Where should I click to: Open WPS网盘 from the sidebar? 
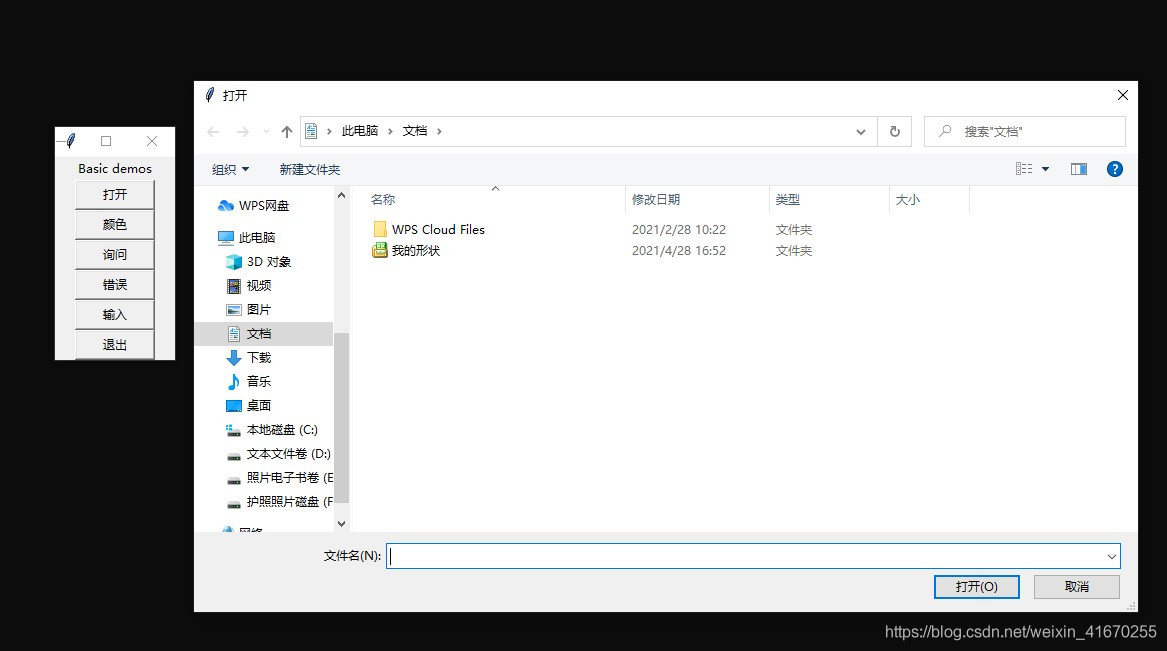[x=262, y=205]
